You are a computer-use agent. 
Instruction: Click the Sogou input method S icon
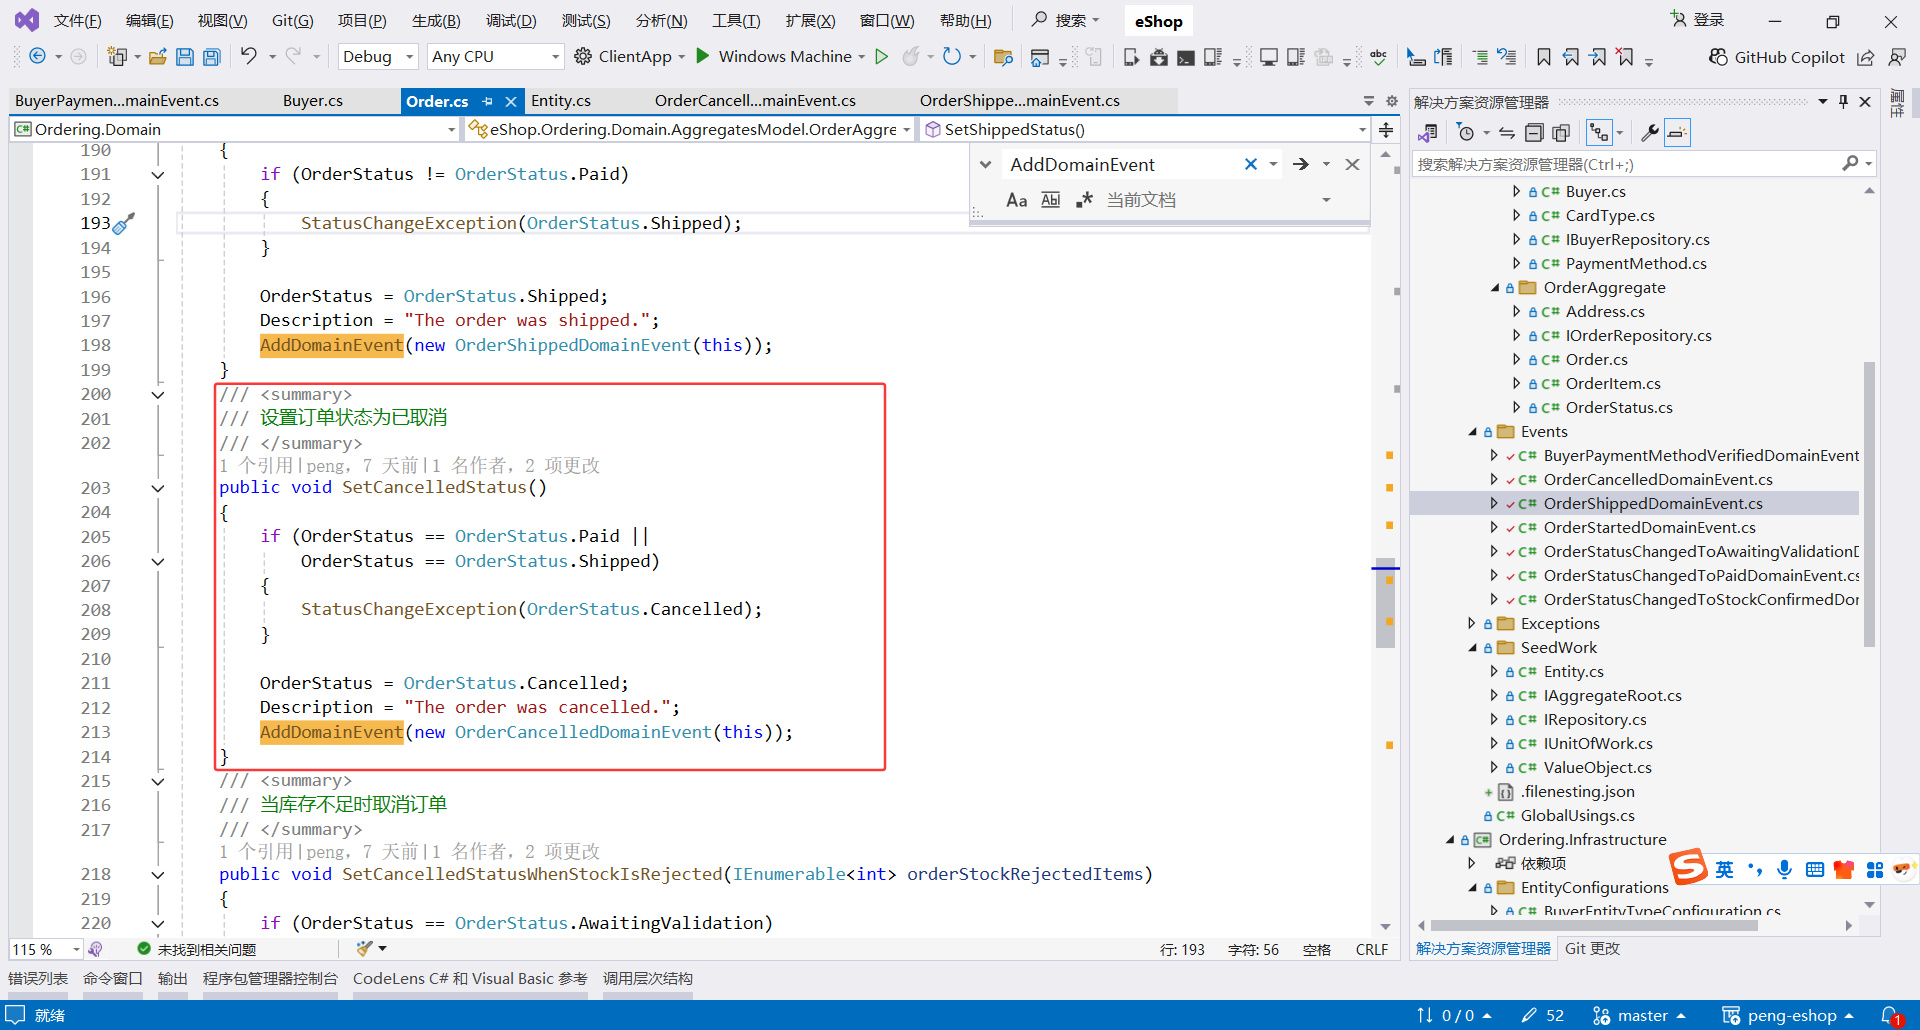1688,867
